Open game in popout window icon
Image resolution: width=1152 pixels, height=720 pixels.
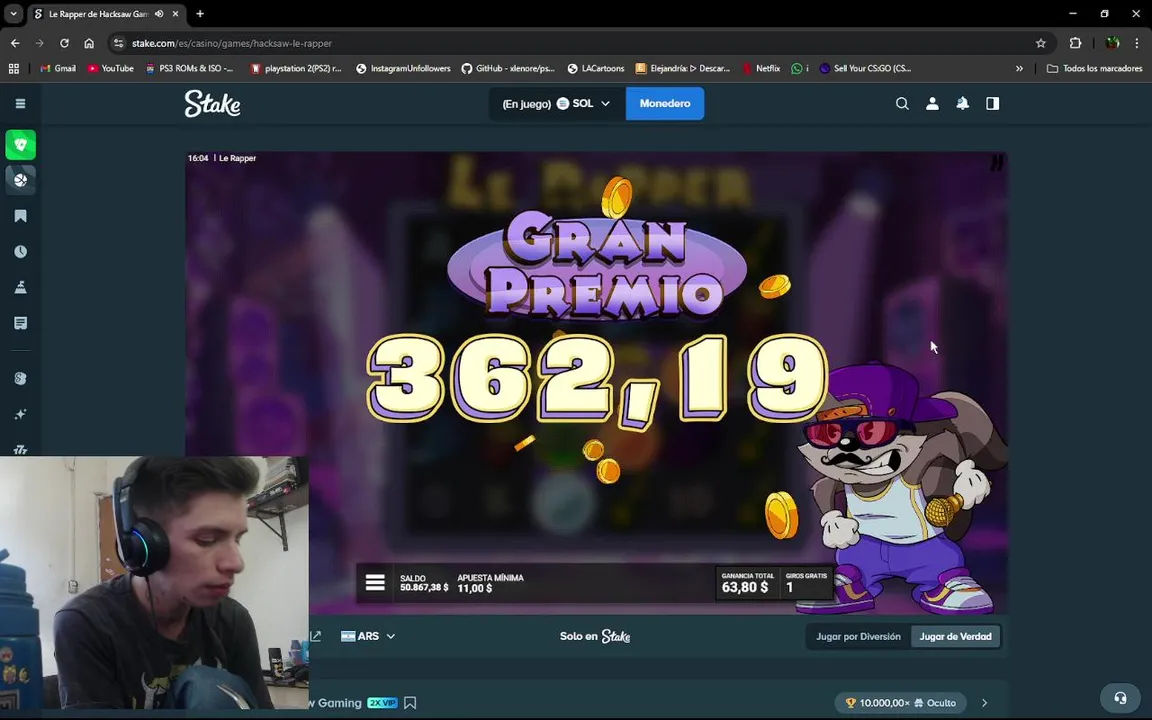316,636
